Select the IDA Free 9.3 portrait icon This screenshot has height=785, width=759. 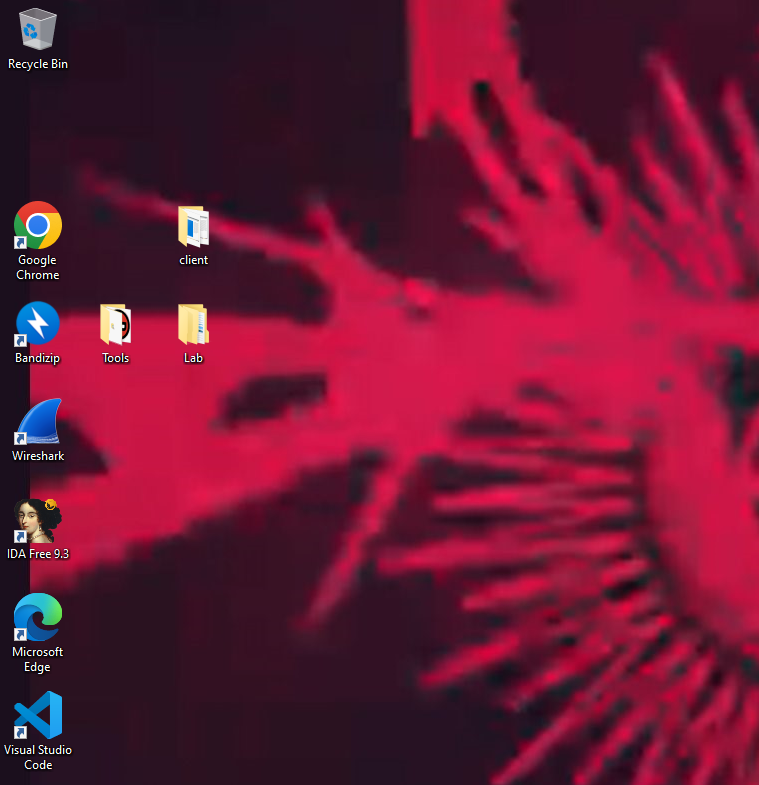(x=38, y=520)
